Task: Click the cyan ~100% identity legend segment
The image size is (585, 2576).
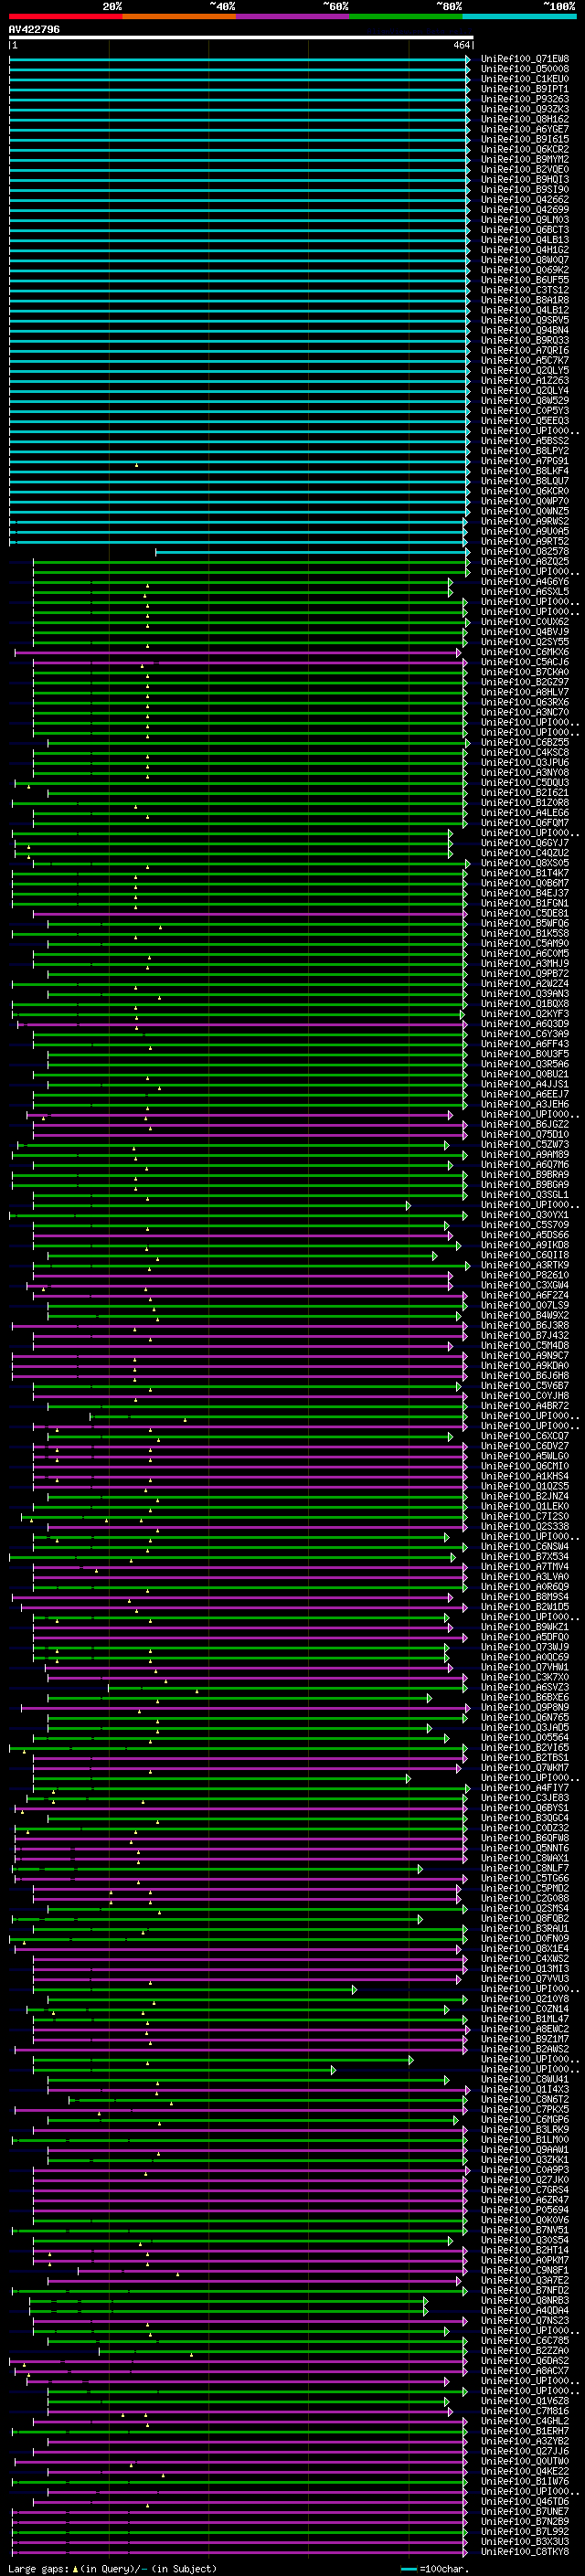Action: [x=519, y=16]
